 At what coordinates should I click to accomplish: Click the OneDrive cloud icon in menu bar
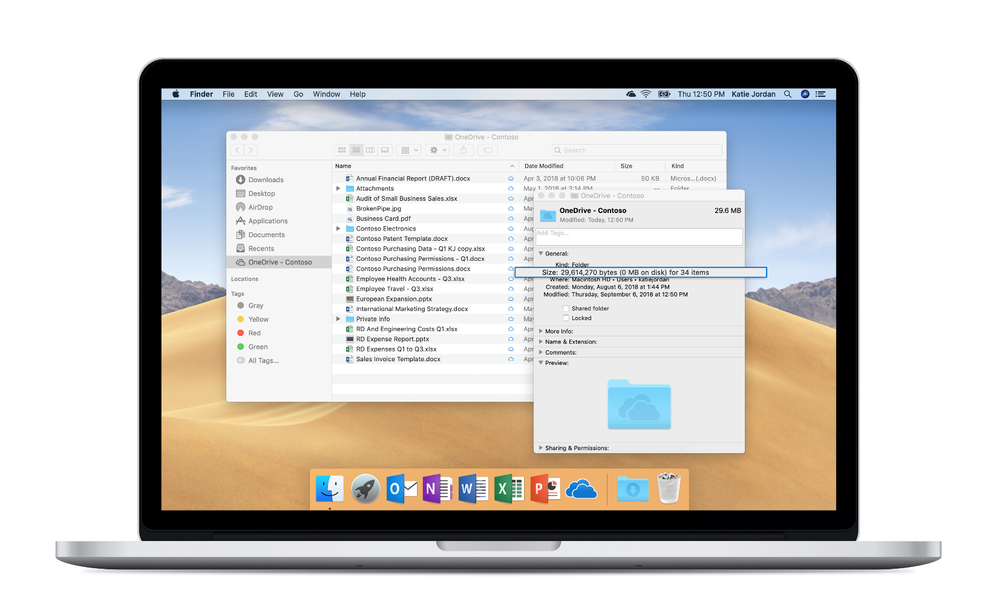(631, 94)
